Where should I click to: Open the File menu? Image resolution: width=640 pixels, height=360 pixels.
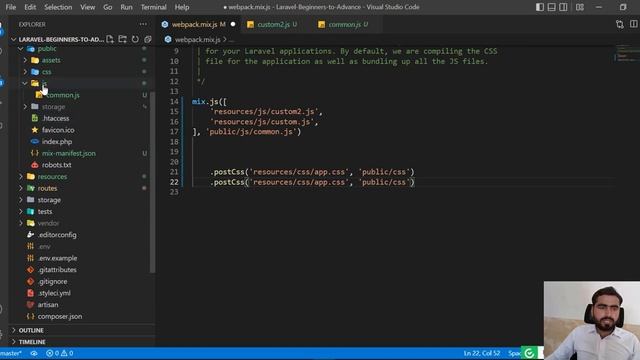[11, 7]
